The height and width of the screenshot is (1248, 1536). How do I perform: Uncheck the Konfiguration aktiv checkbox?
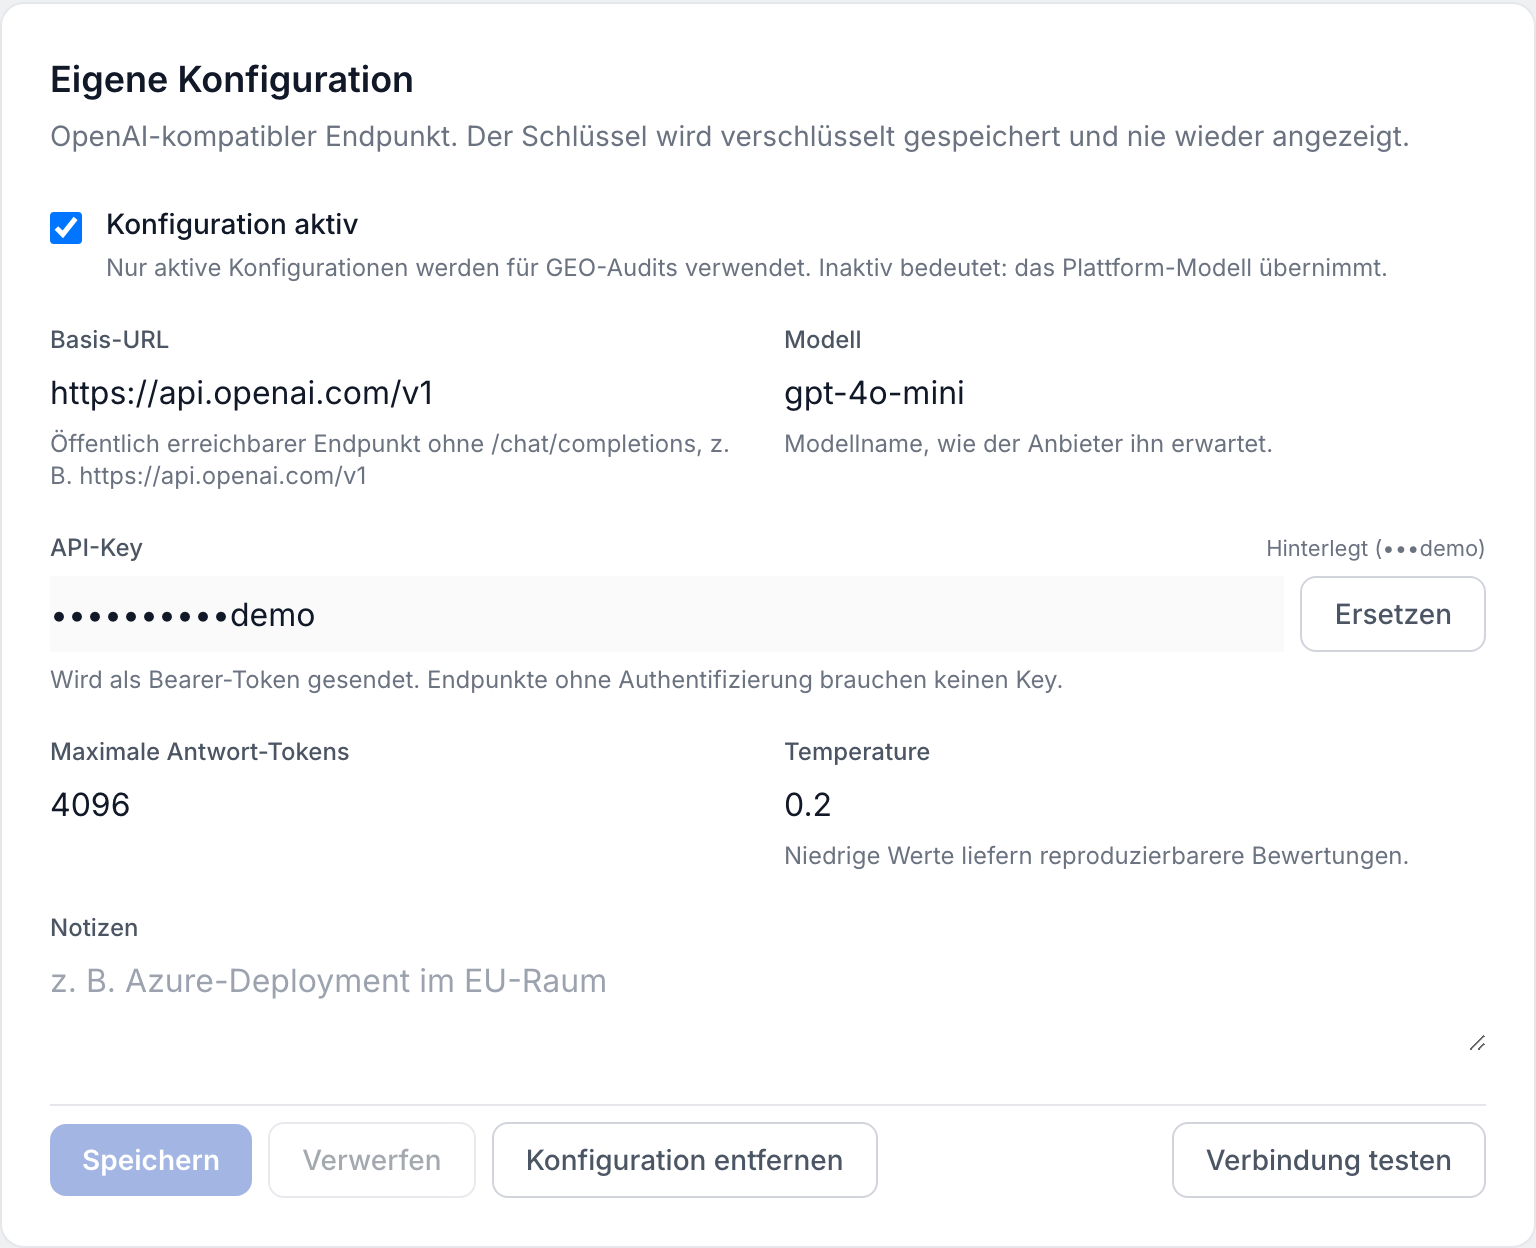pyautogui.click(x=66, y=228)
